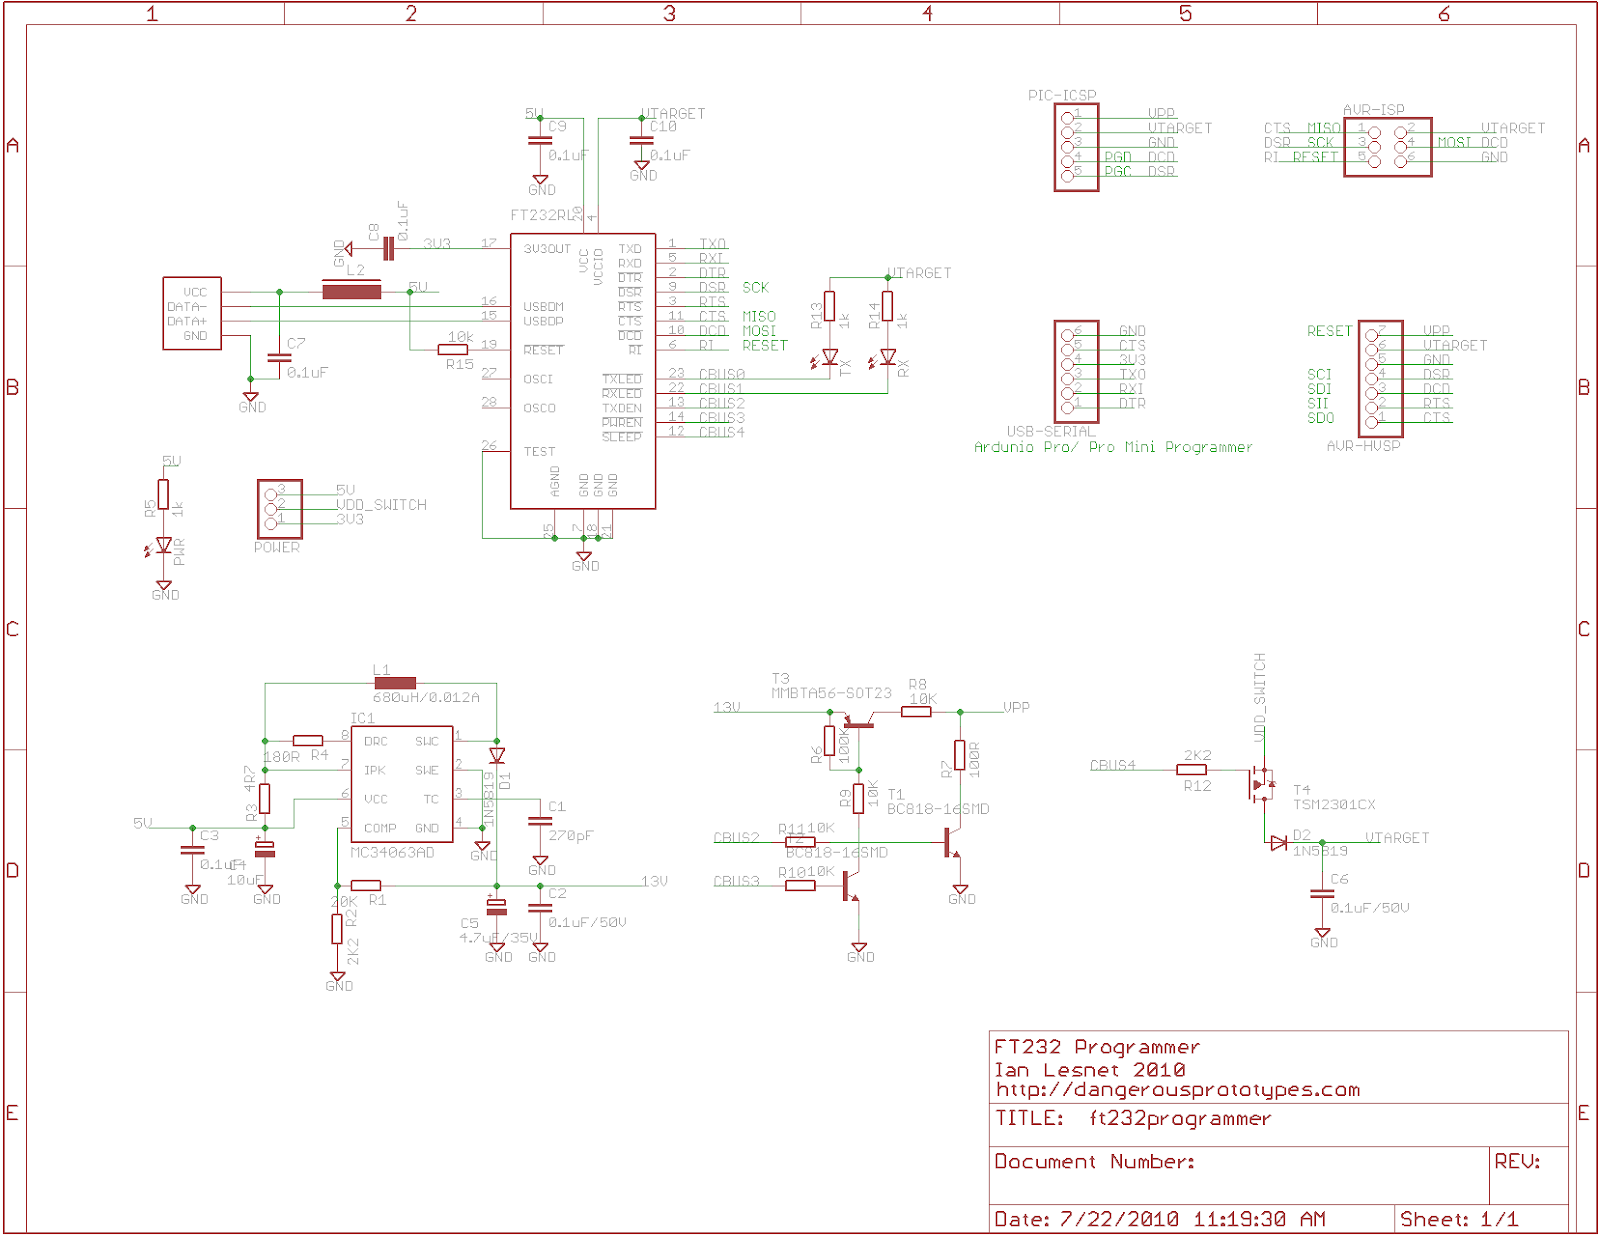The image size is (1600, 1238).
Task: Select the C6 capacitor symbol
Action: tap(1322, 893)
